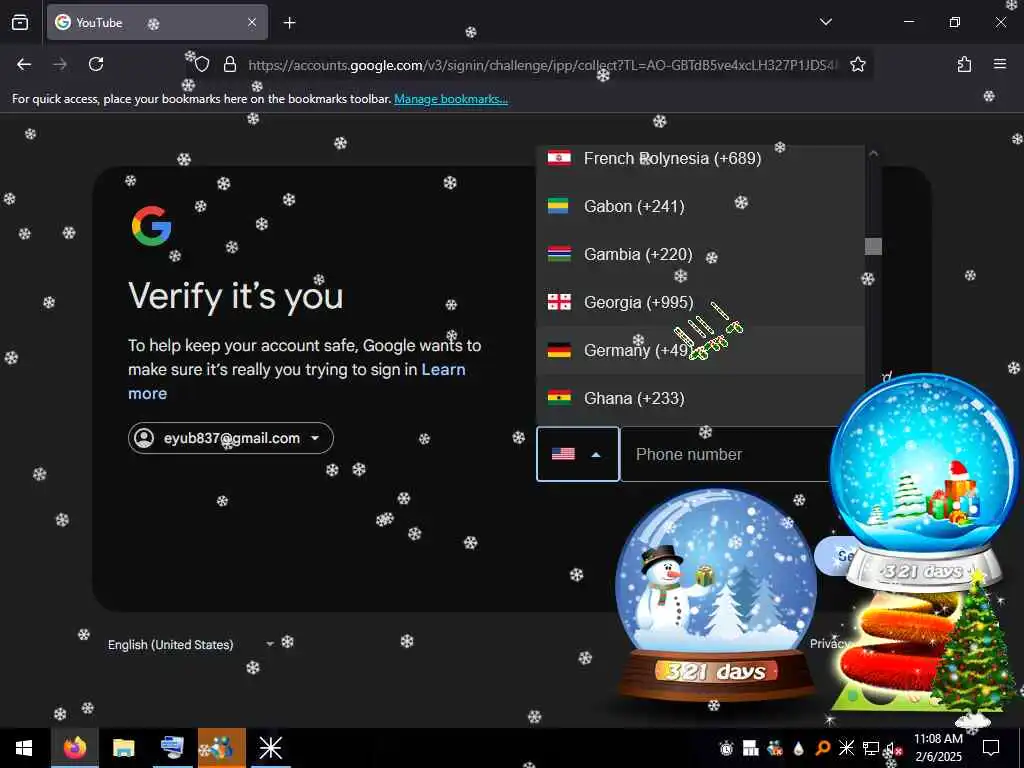Click the Privacy footer link
This screenshot has height=768, width=1024.
(829, 643)
